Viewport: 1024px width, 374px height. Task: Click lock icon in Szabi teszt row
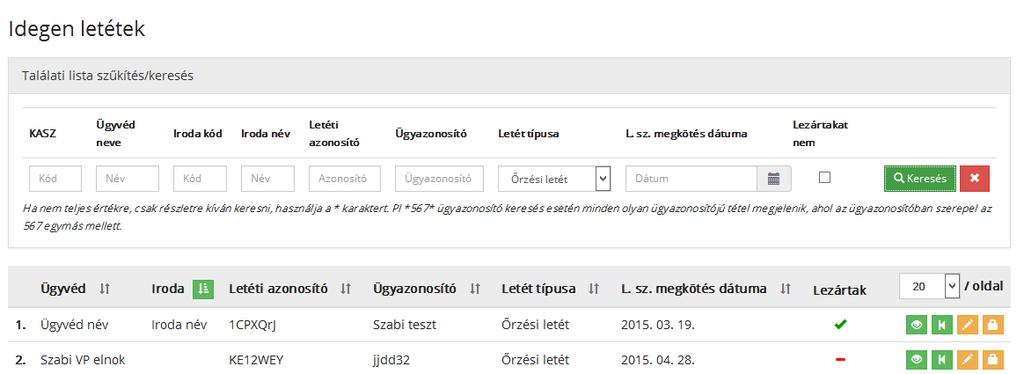(992, 324)
